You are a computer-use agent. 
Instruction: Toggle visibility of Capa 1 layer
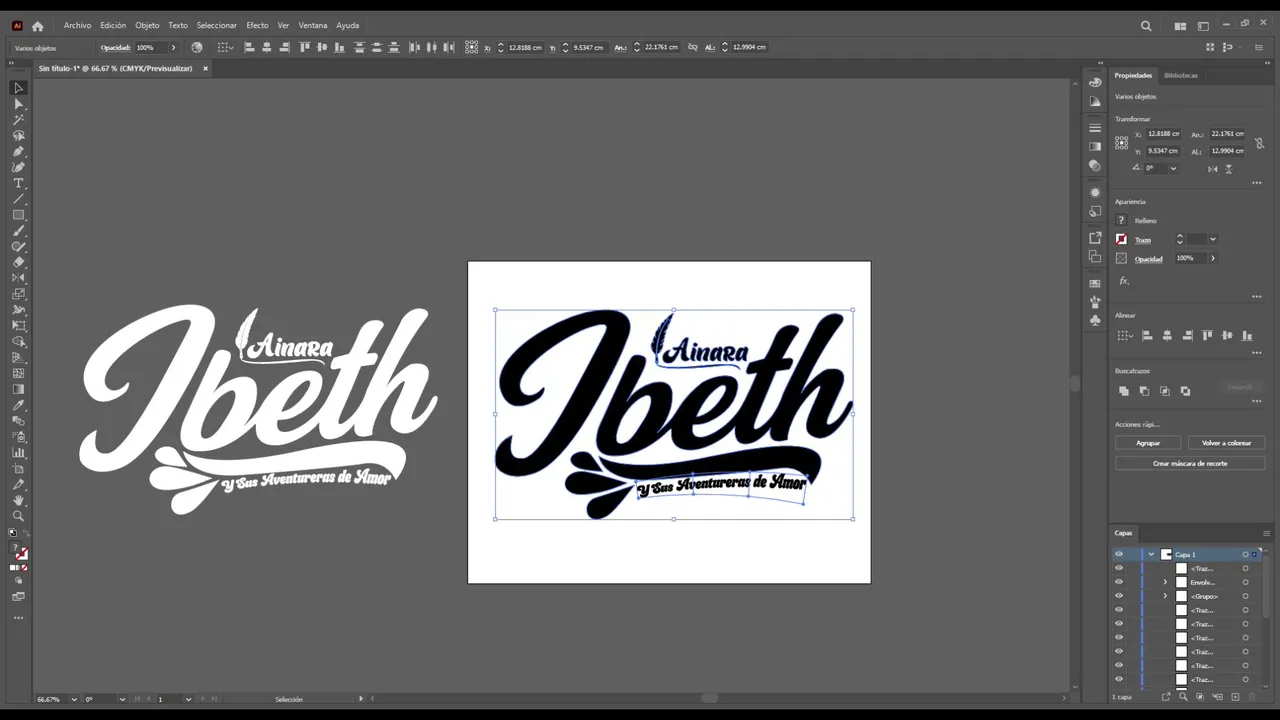click(1119, 554)
